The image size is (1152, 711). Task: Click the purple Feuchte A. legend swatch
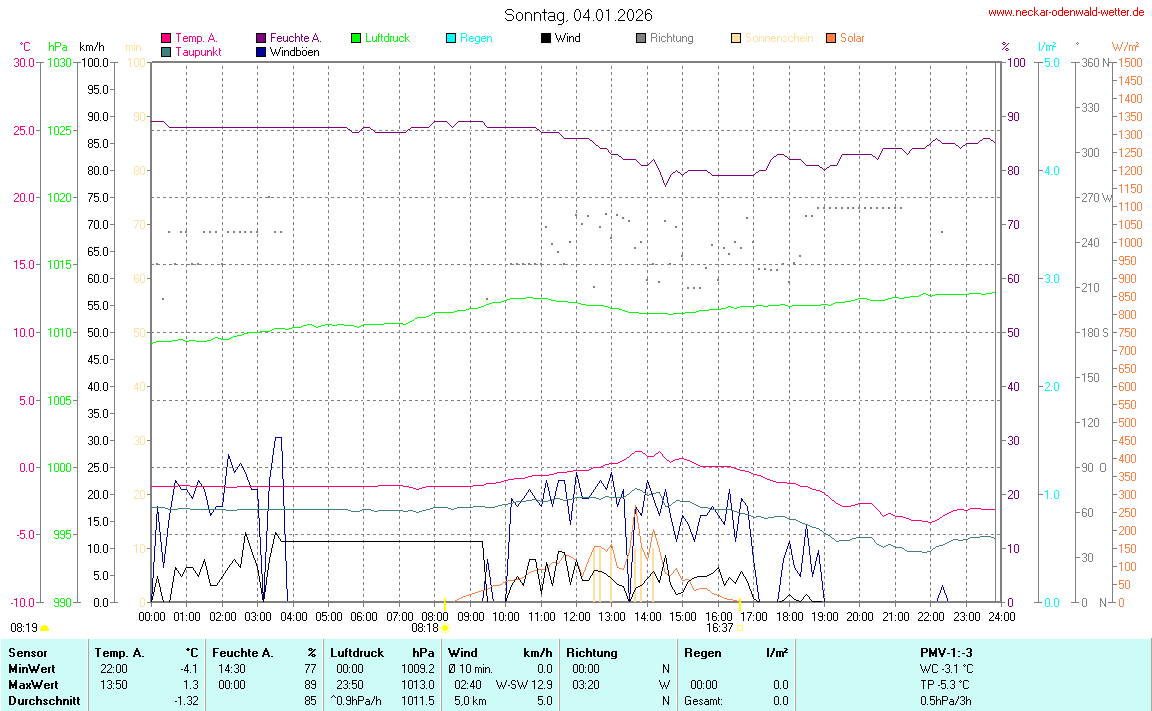pyautogui.click(x=261, y=38)
